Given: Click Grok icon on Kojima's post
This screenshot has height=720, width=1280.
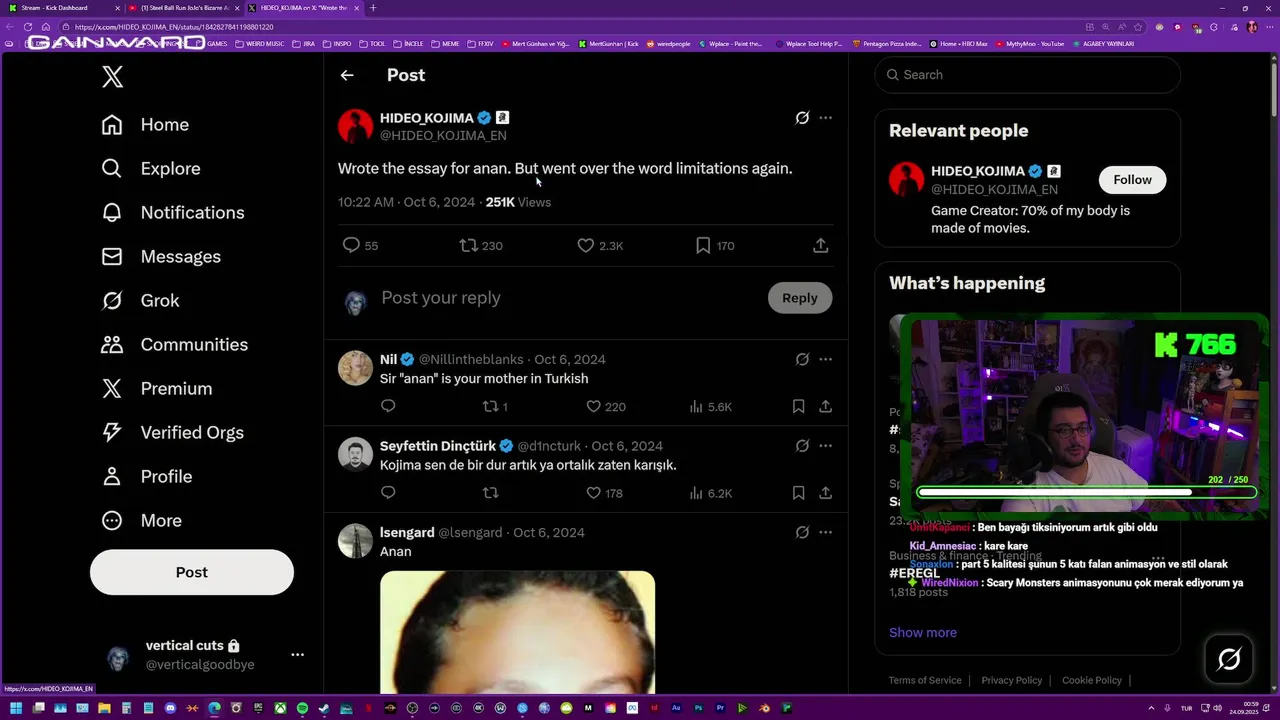Looking at the screenshot, I should pyautogui.click(x=802, y=118).
